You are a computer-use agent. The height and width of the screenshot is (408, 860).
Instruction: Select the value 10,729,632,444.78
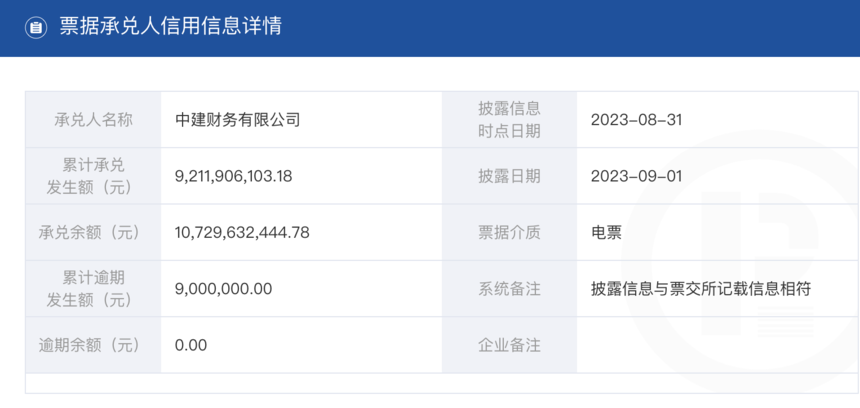point(242,233)
